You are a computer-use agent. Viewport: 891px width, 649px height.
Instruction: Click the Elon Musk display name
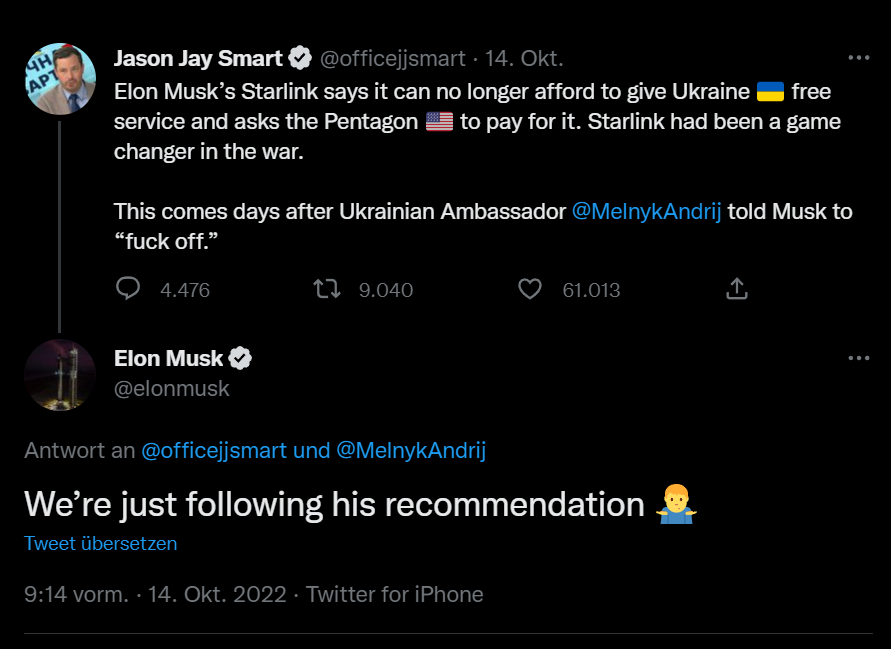pos(168,358)
